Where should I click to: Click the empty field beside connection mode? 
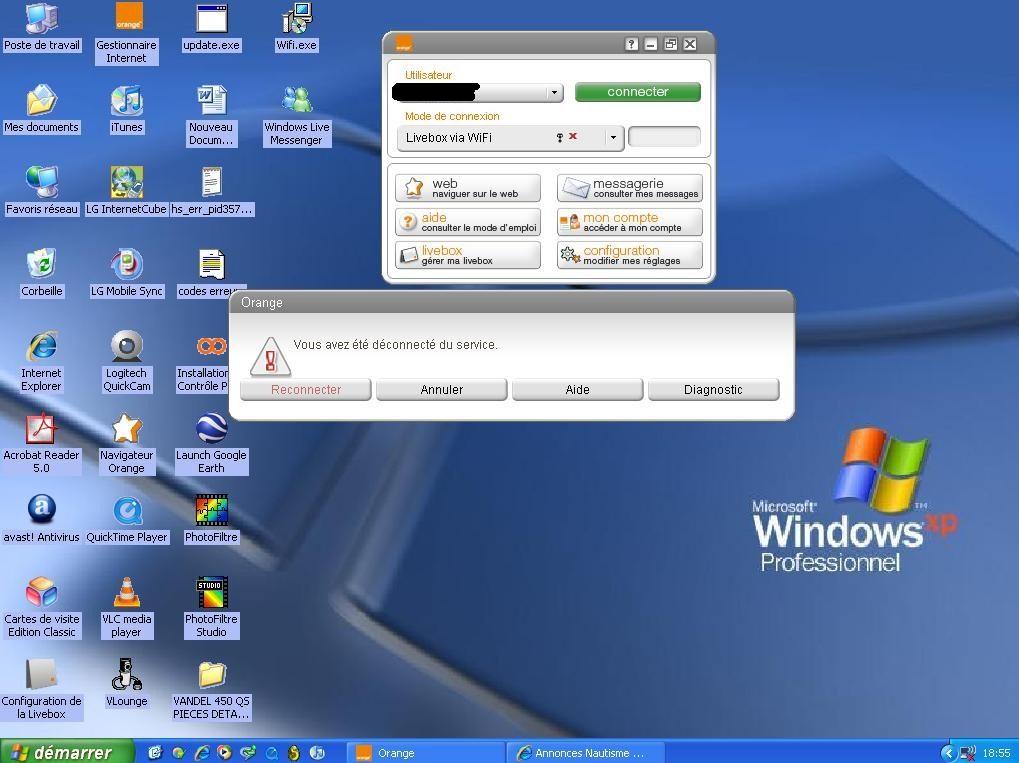coord(664,137)
